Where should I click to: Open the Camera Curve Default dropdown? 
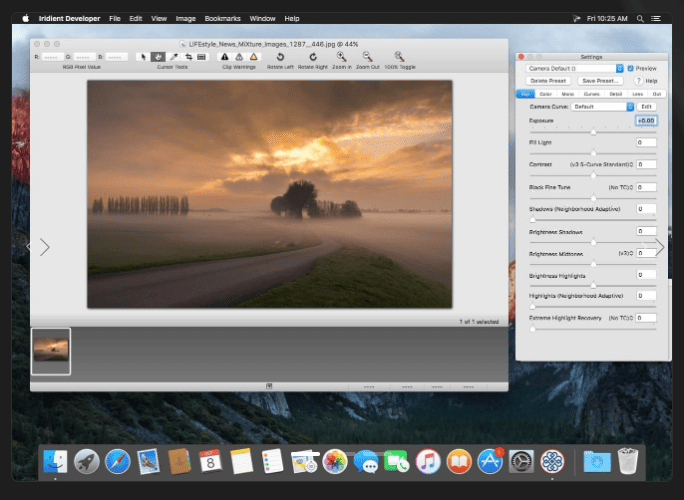602,106
